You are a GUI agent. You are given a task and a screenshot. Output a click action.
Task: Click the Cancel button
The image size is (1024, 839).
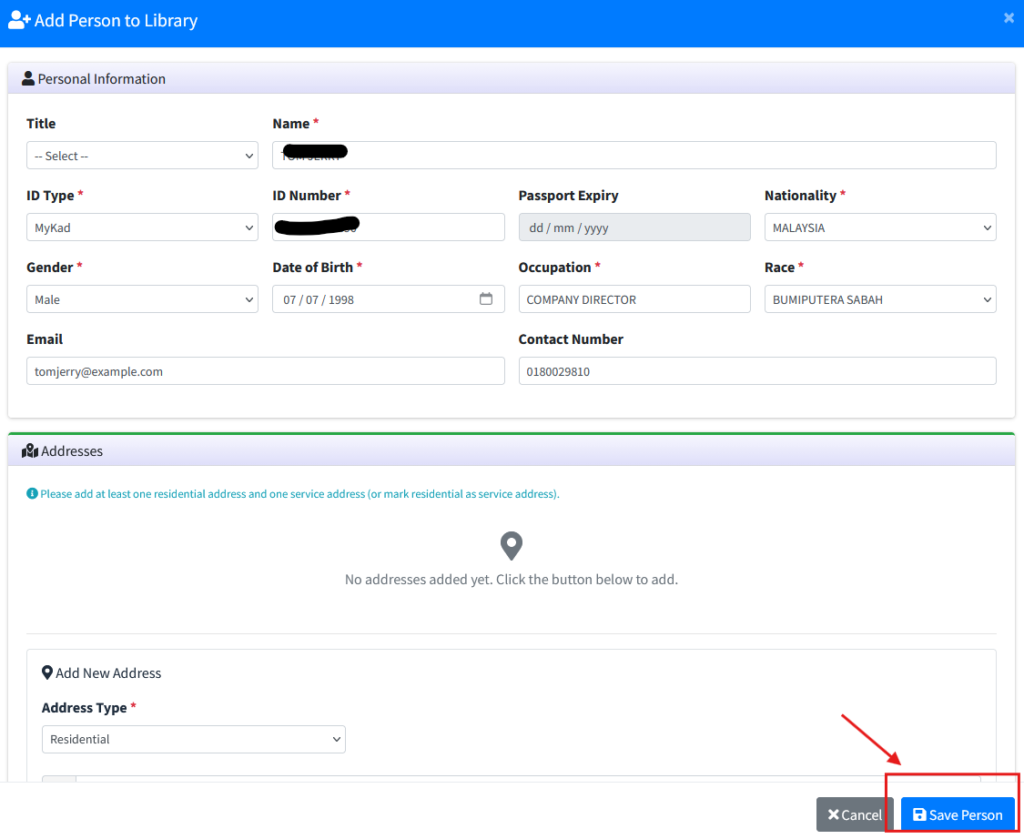point(855,814)
